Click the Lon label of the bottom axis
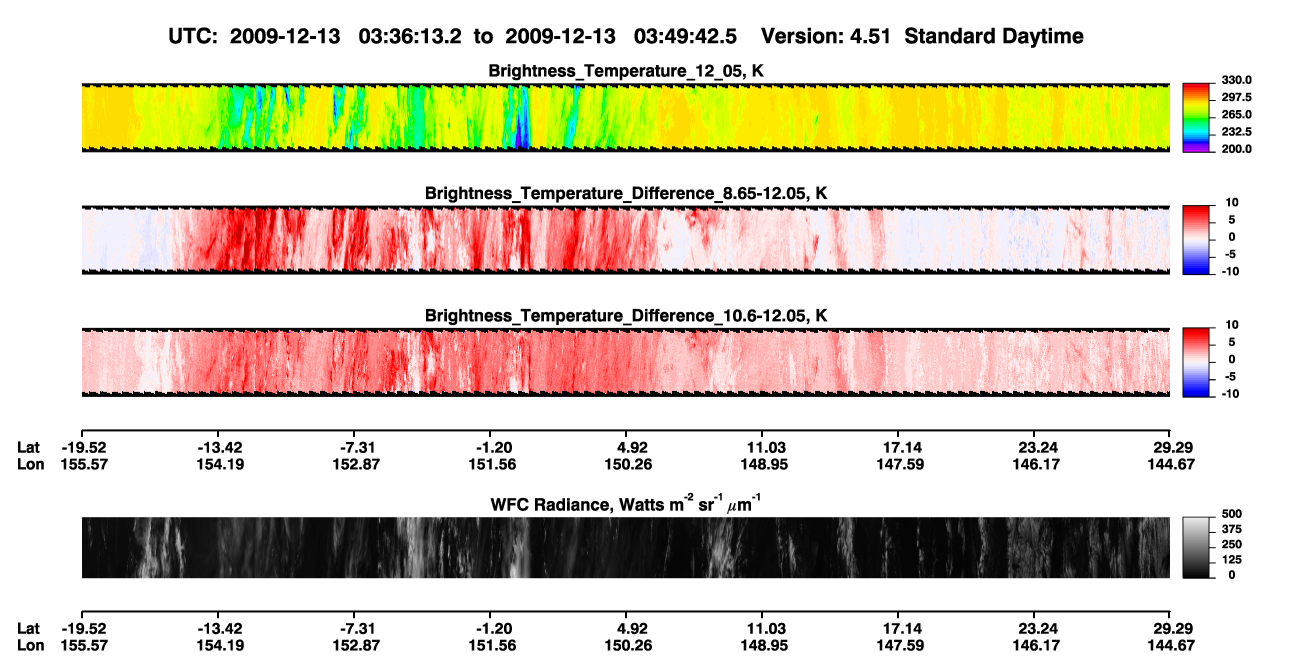 (30, 645)
